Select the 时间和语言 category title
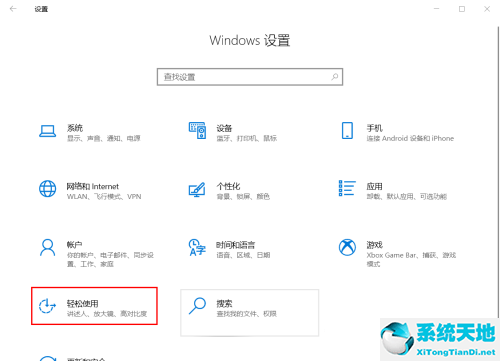 point(235,245)
